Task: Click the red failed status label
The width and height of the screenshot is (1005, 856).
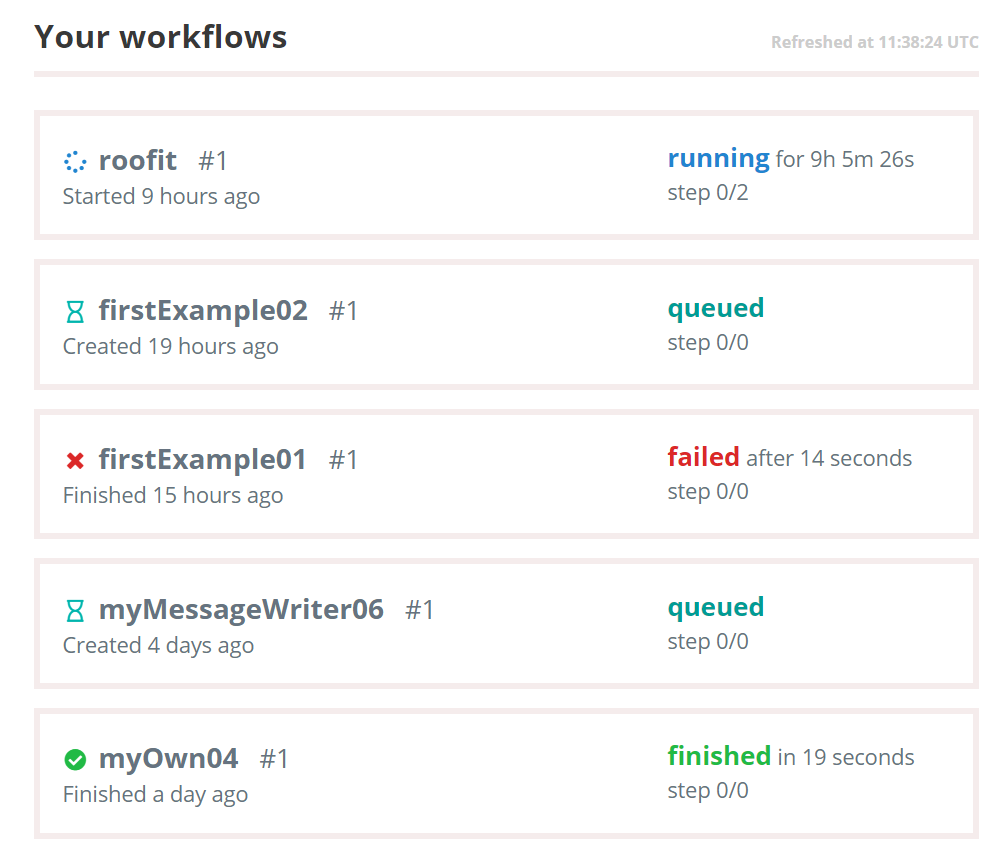Action: click(x=703, y=457)
